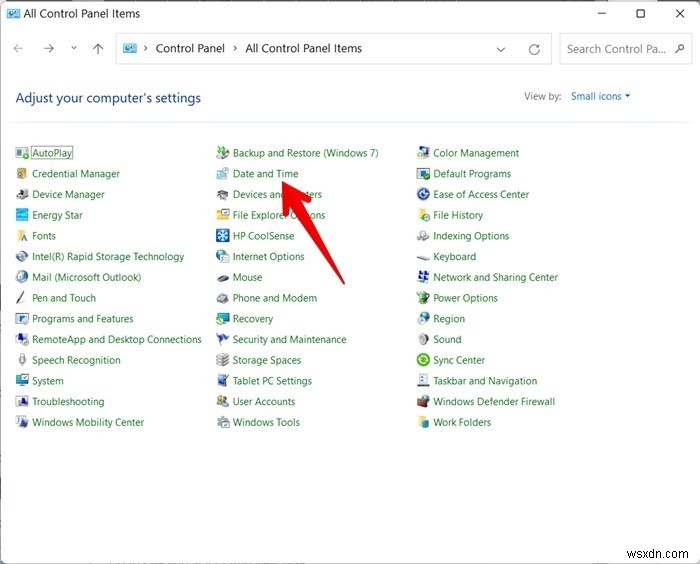Click the Network and Sharing Center icon
The height and width of the screenshot is (564, 700).
423,277
